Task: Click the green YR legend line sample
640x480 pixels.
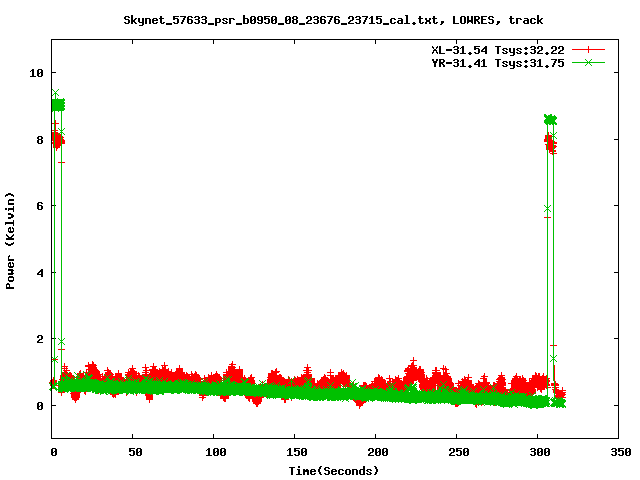Action: click(588, 62)
